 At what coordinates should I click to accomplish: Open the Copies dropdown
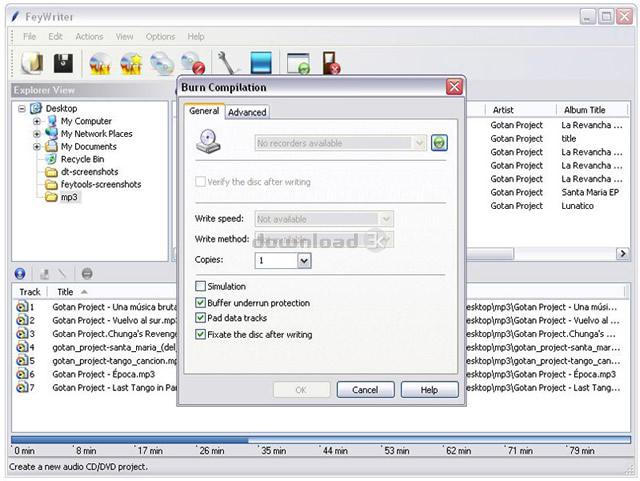click(304, 261)
